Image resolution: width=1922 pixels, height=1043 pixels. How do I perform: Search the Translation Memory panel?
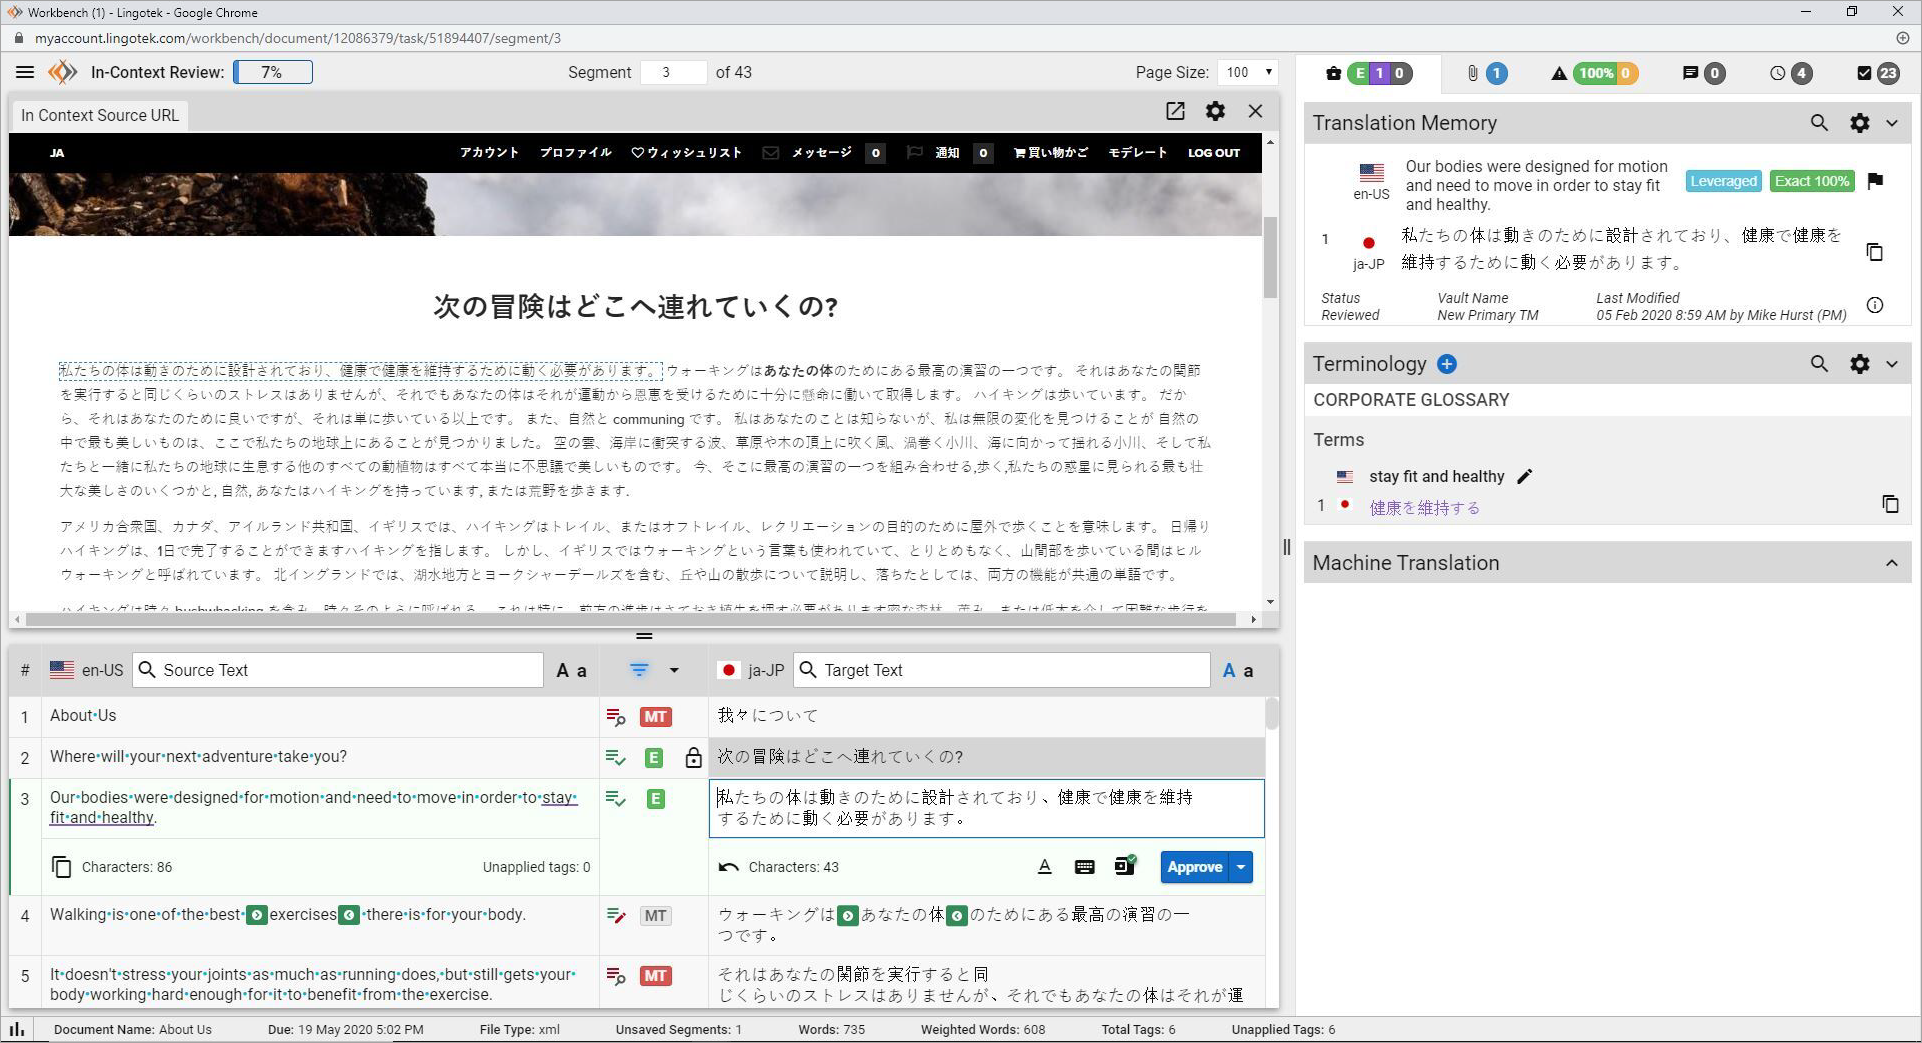click(x=1819, y=123)
